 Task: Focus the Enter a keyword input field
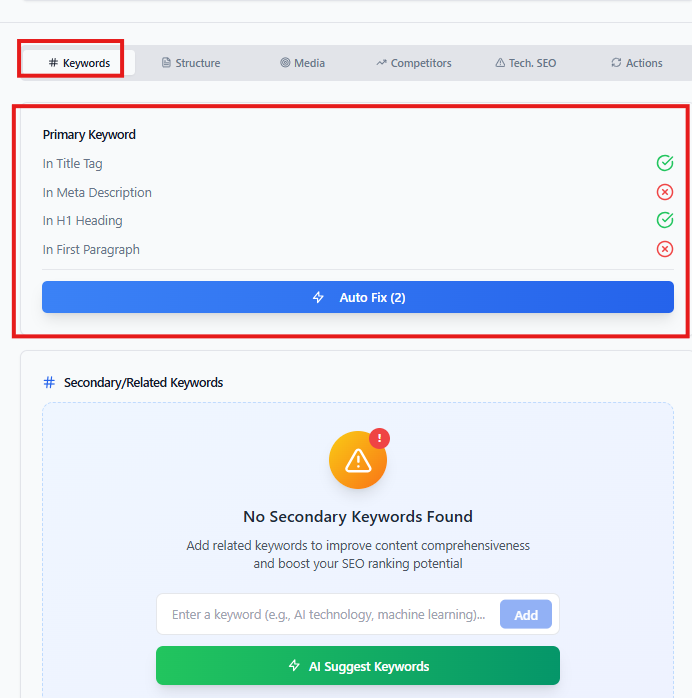[328, 614]
